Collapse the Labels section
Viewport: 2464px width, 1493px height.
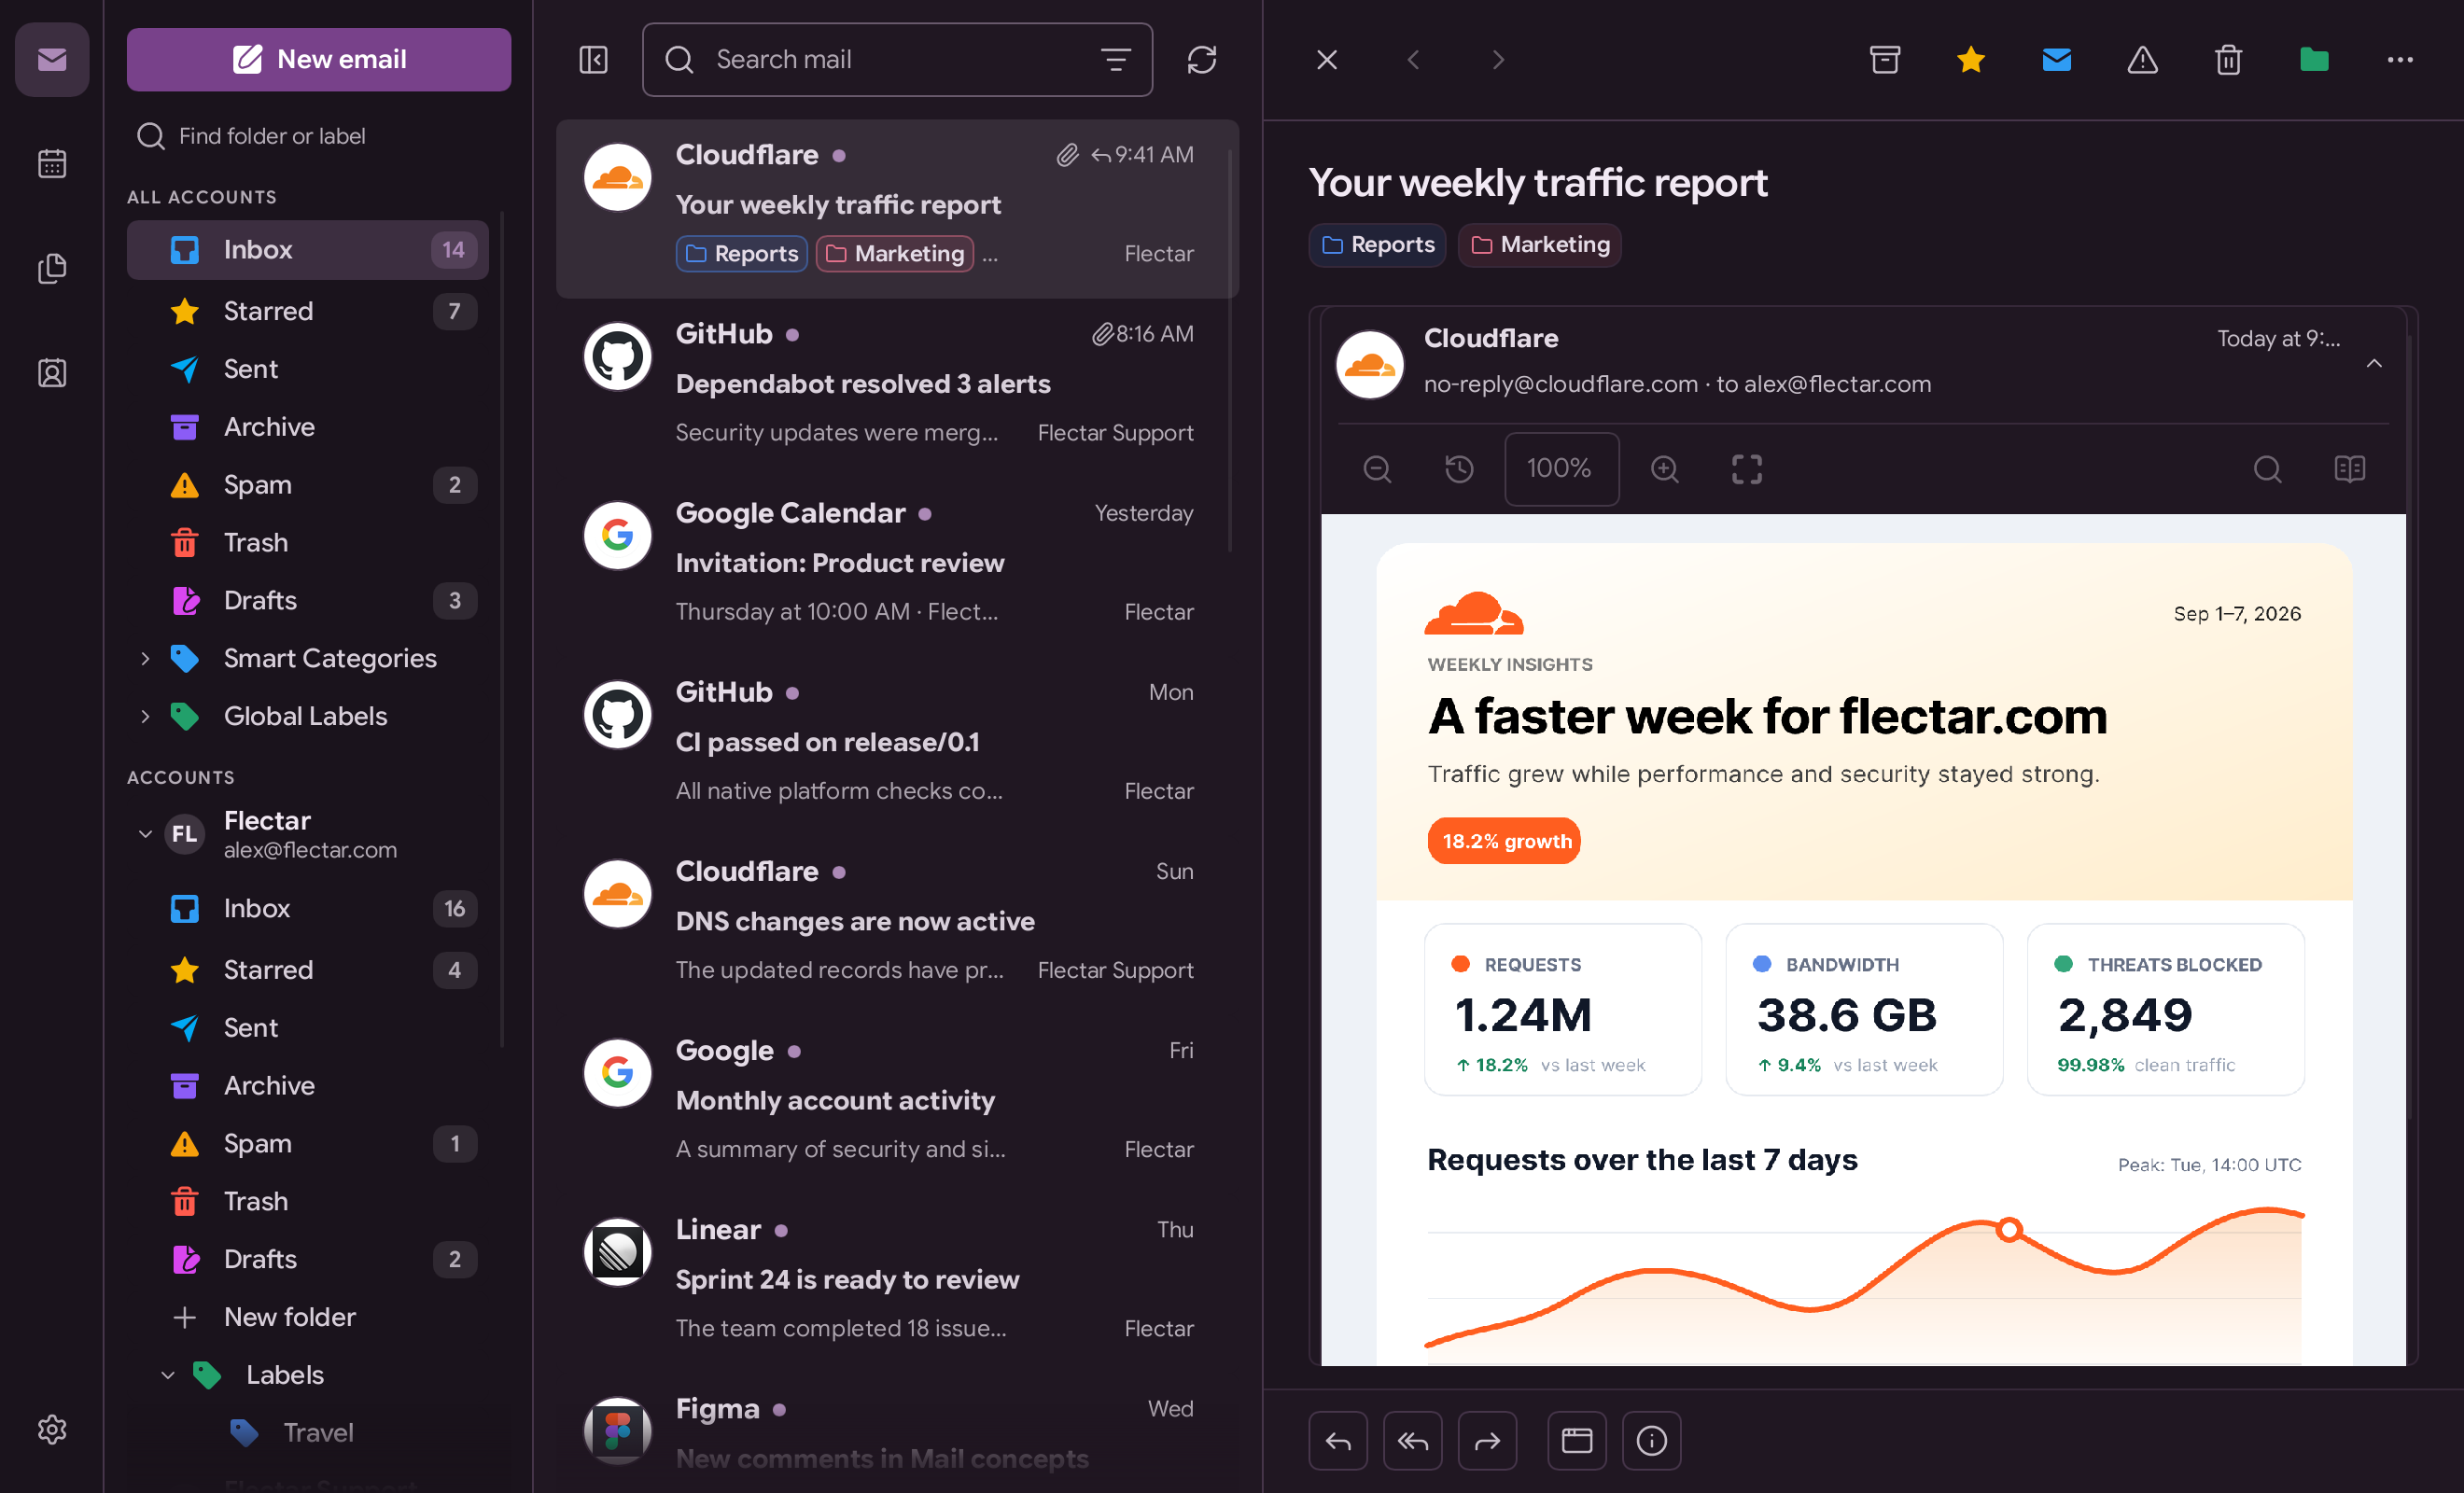click(168, 1375)
